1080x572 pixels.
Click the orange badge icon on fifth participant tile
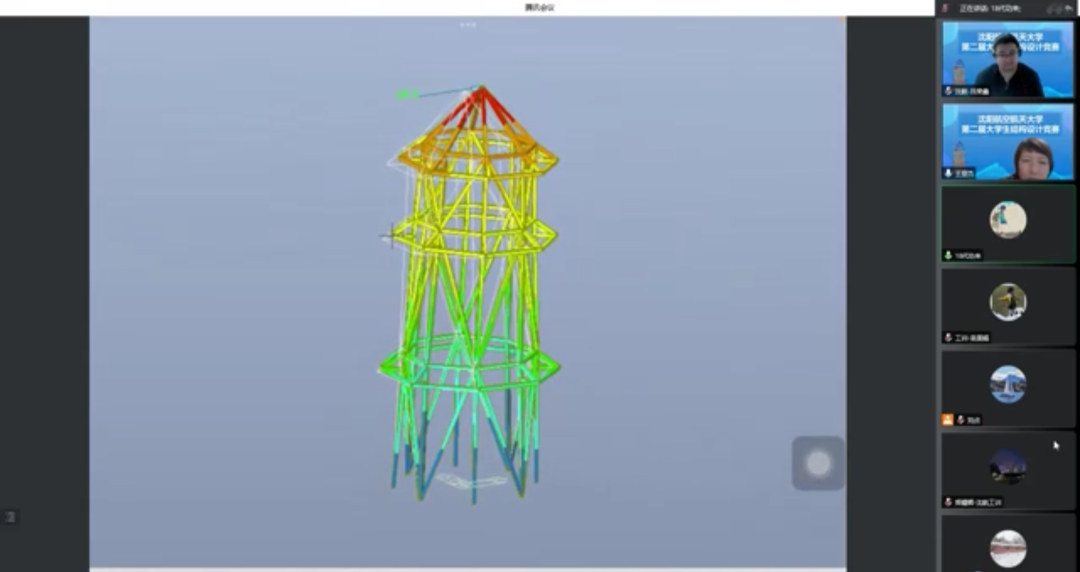[947, 420]
